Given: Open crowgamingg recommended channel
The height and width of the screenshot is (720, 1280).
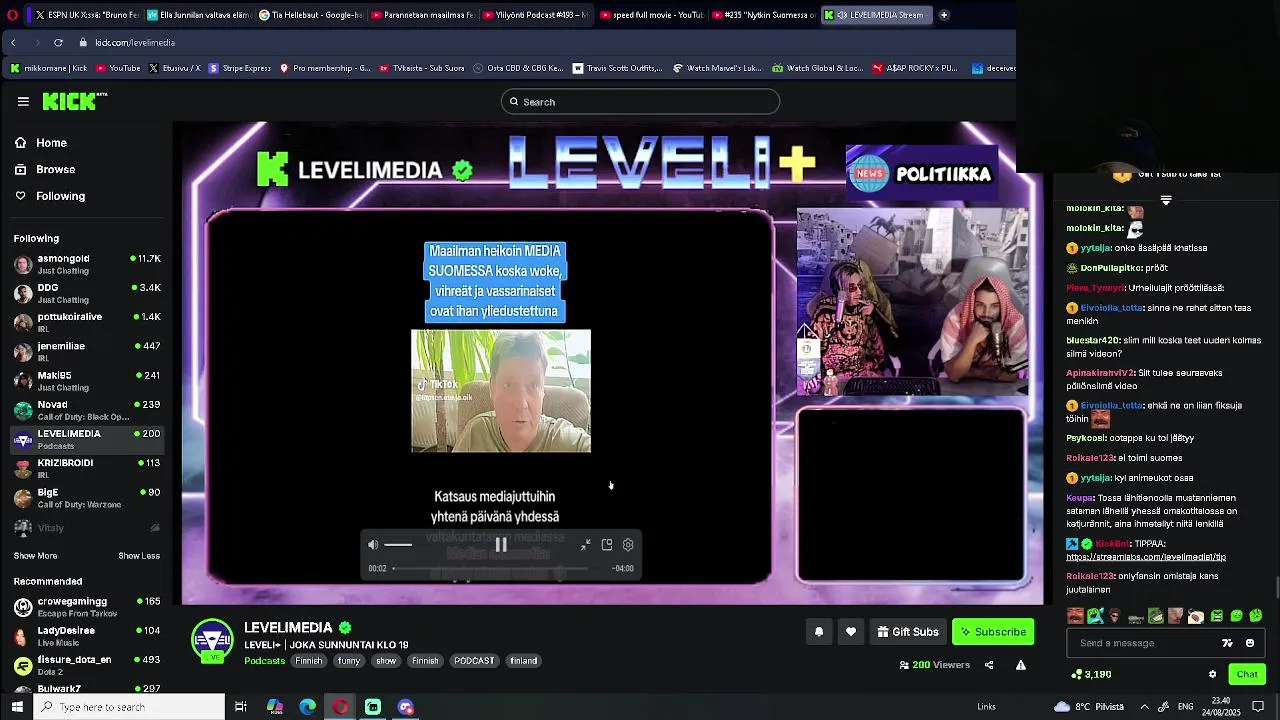Looking at the screenshot, I should click(86, 607).
